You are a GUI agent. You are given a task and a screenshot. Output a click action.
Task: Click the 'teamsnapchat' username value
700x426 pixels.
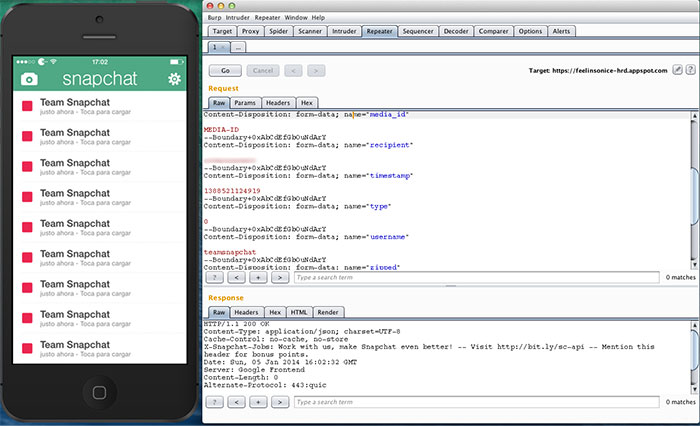230,252
